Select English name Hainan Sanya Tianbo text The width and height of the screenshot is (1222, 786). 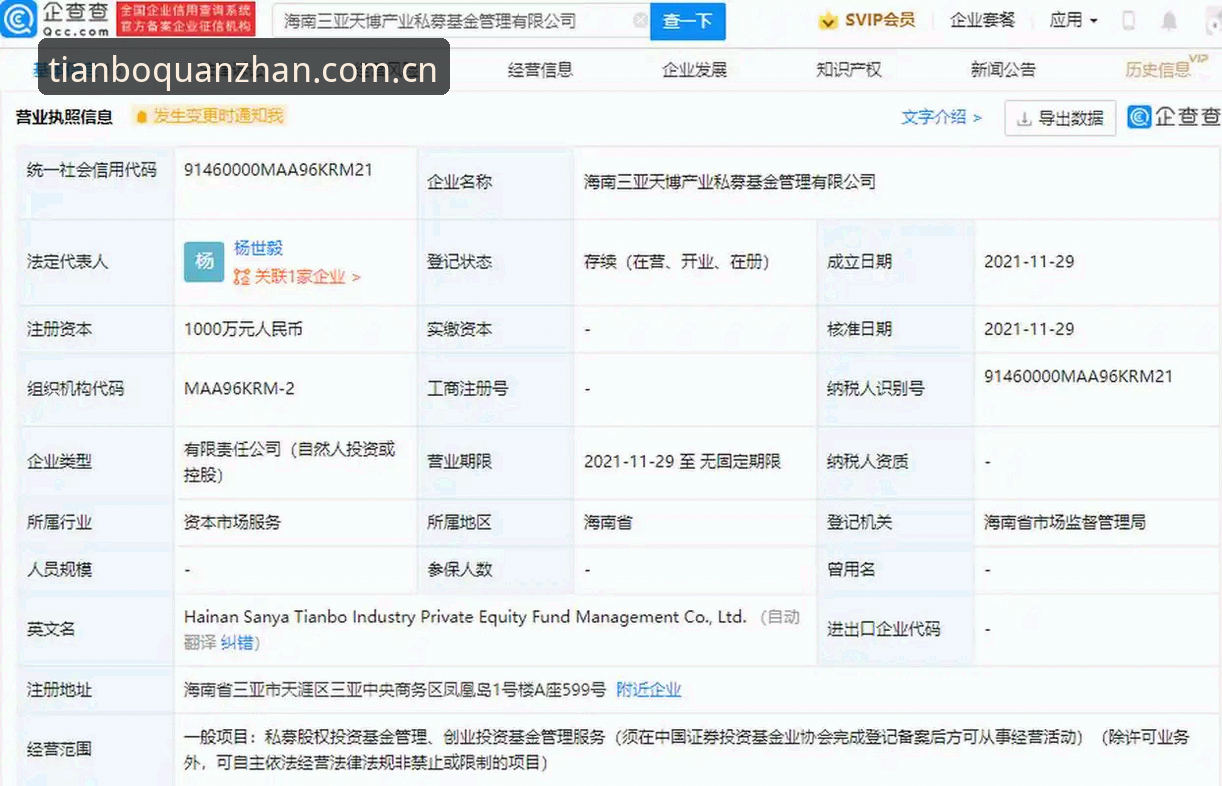point(465,618)
